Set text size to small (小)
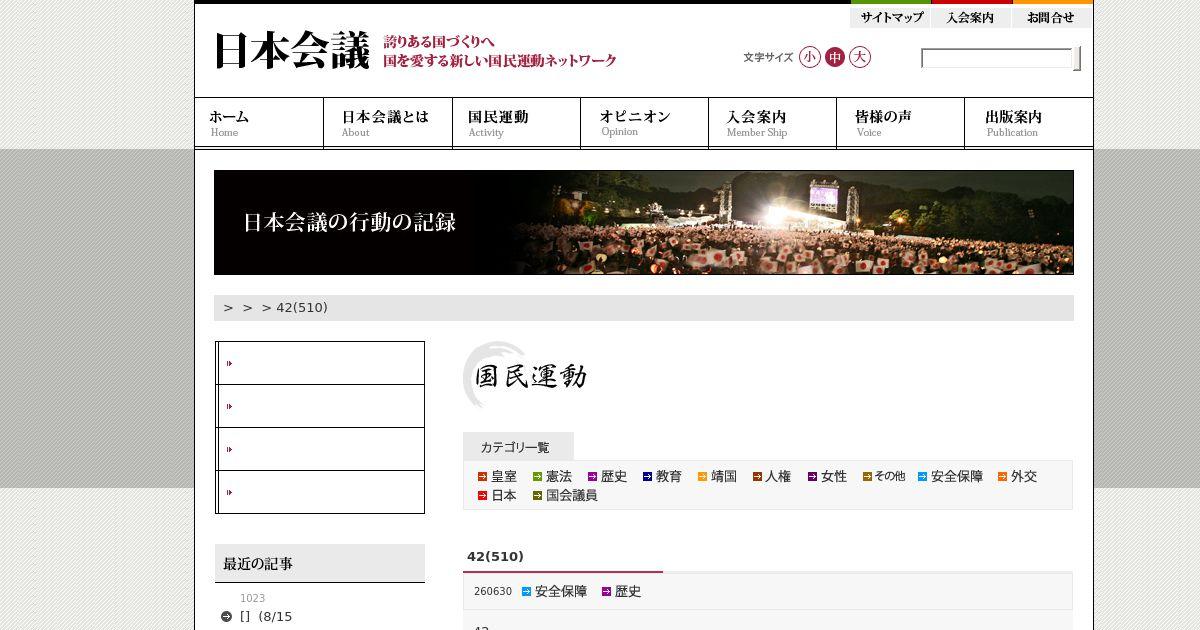 coord(809,57)
